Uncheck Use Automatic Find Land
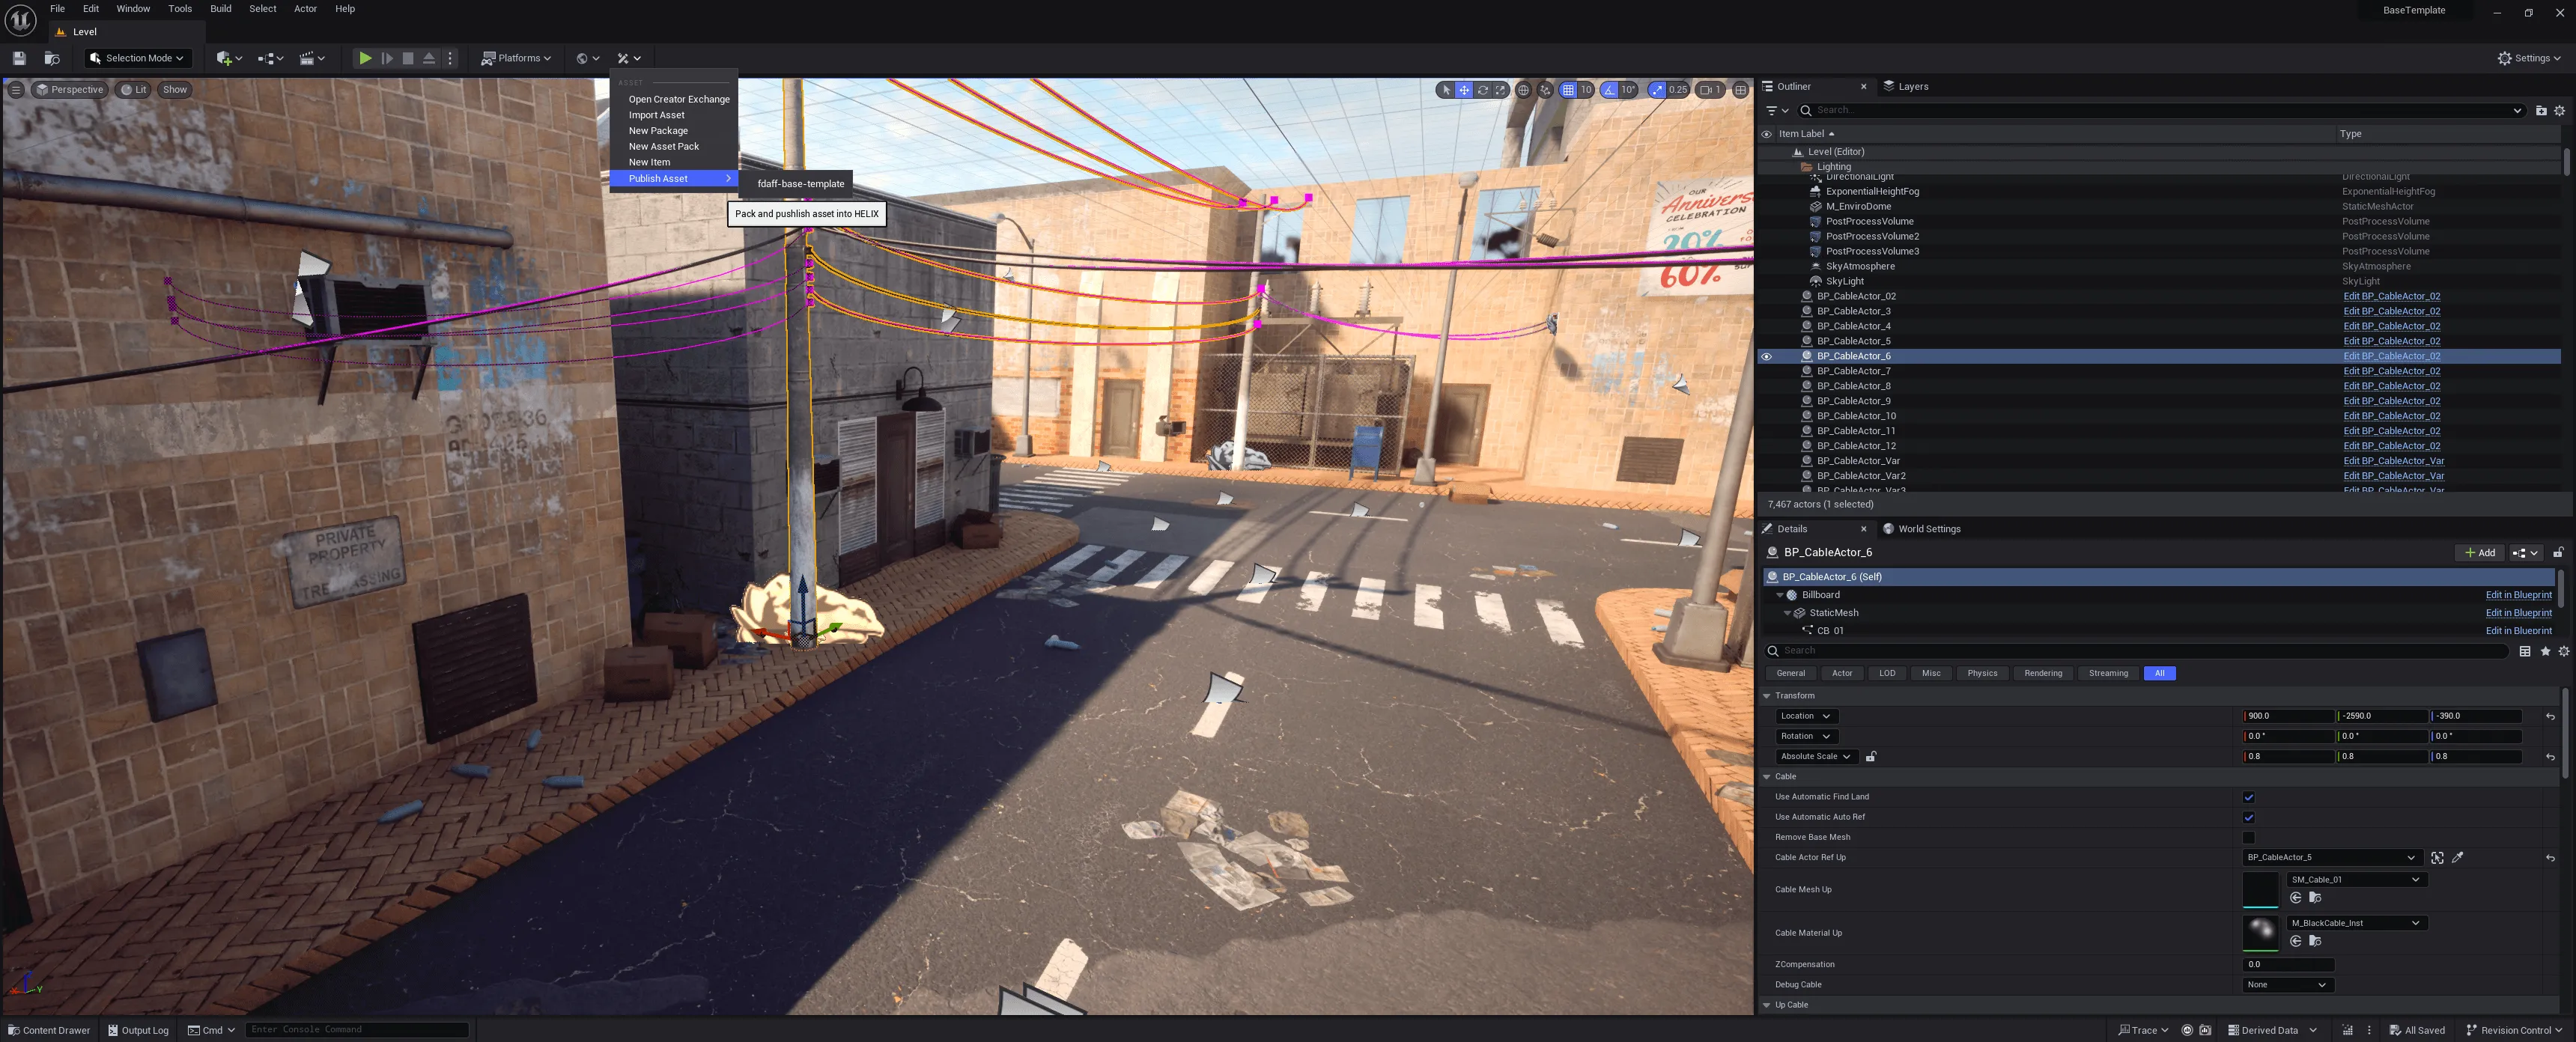Image resolution: width=2576 pixels, height=1042 pixels. 2248,797
